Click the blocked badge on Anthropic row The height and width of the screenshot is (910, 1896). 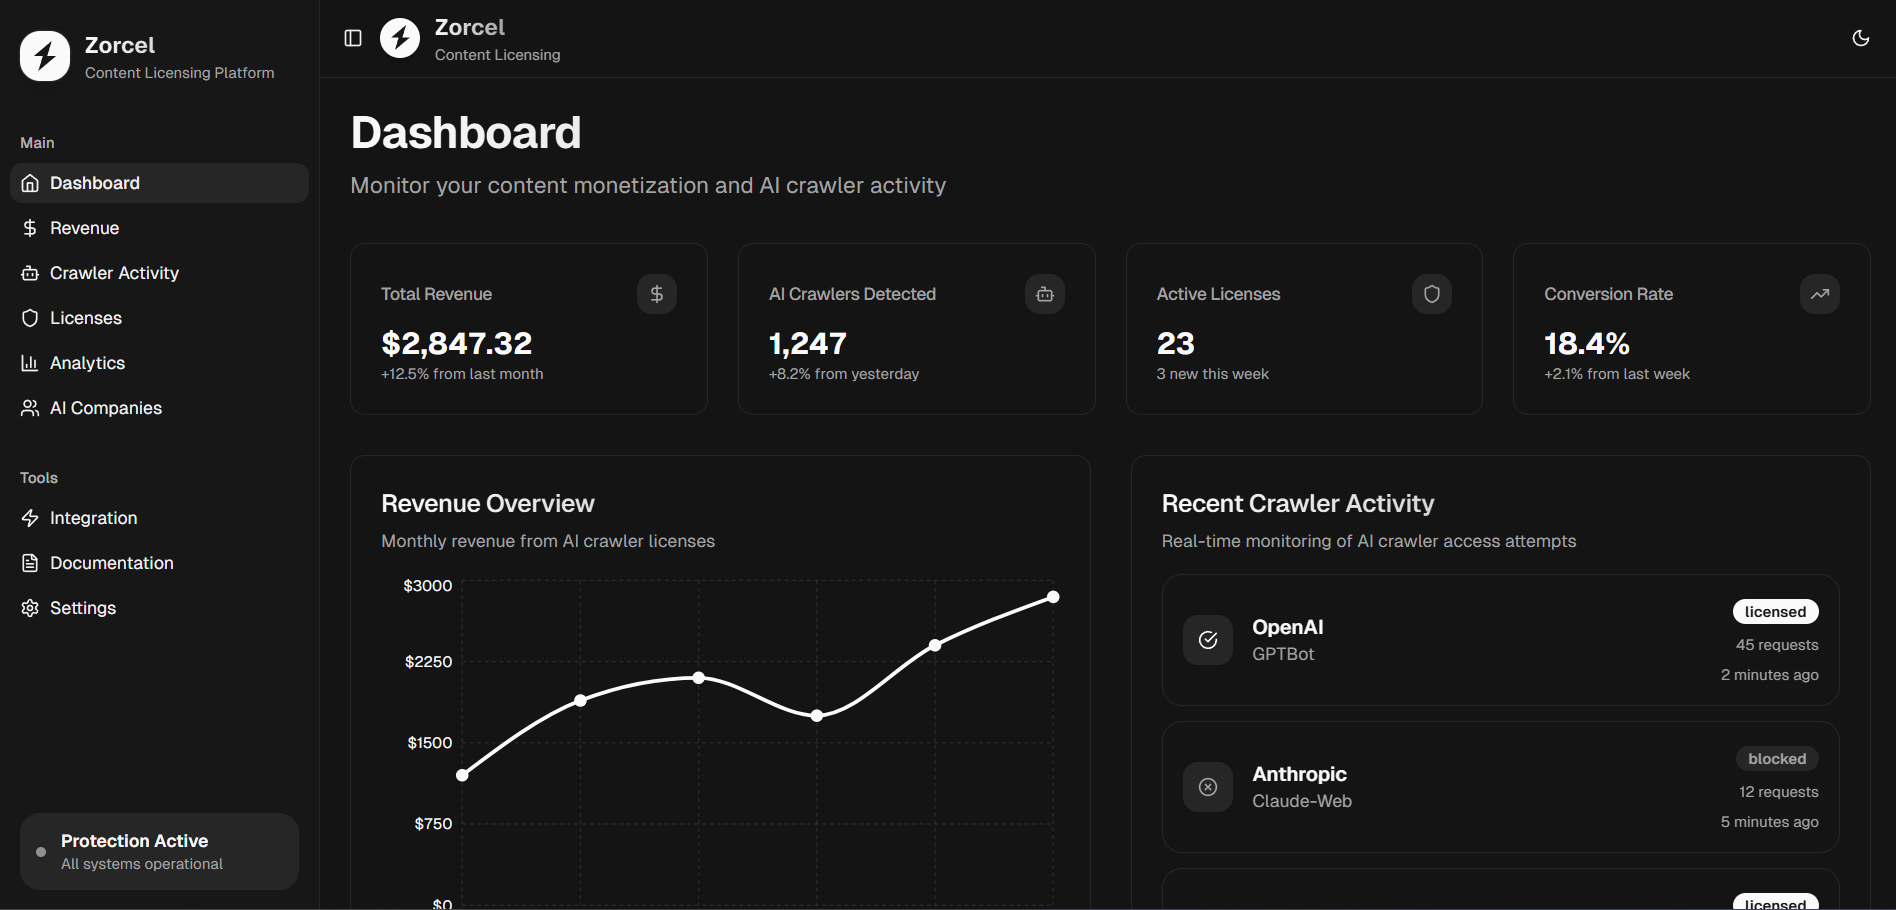(1777, 759)
